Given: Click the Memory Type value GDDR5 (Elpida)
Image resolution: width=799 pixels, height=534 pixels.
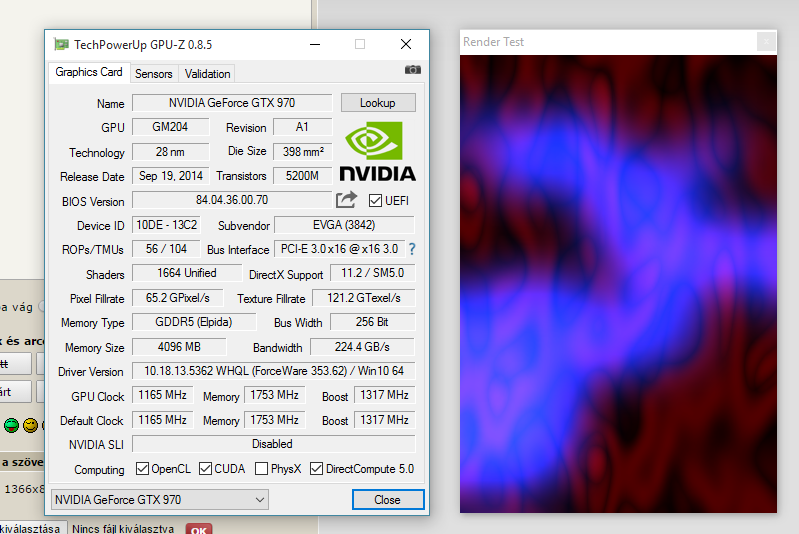Looking at the screenshot, I should (x=194, y=322).
